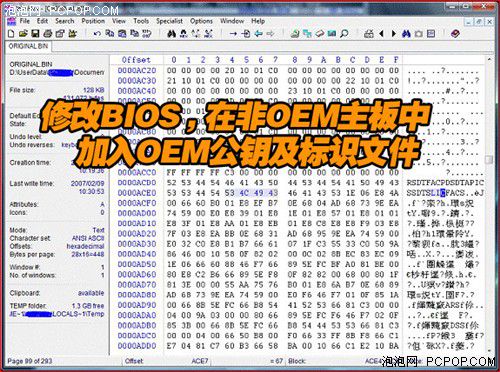Click the Open file folder icon
Screen dimensions: 500x372
23,34
